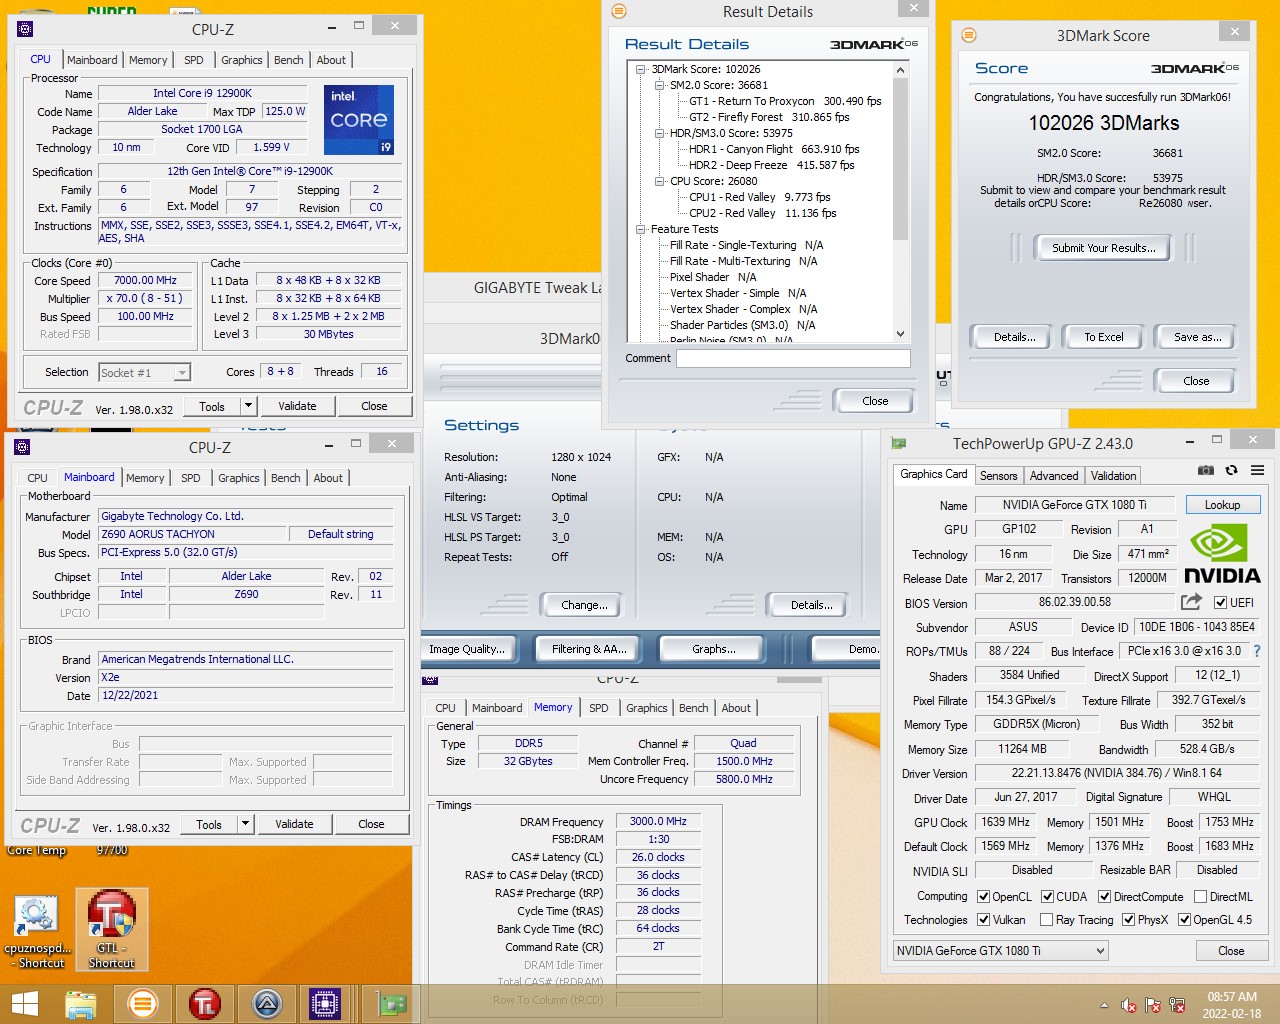Open Tools dropdown arrow in CPU tab window
This screenshot has height=1024, width=1280.
(x=249, y=406)
